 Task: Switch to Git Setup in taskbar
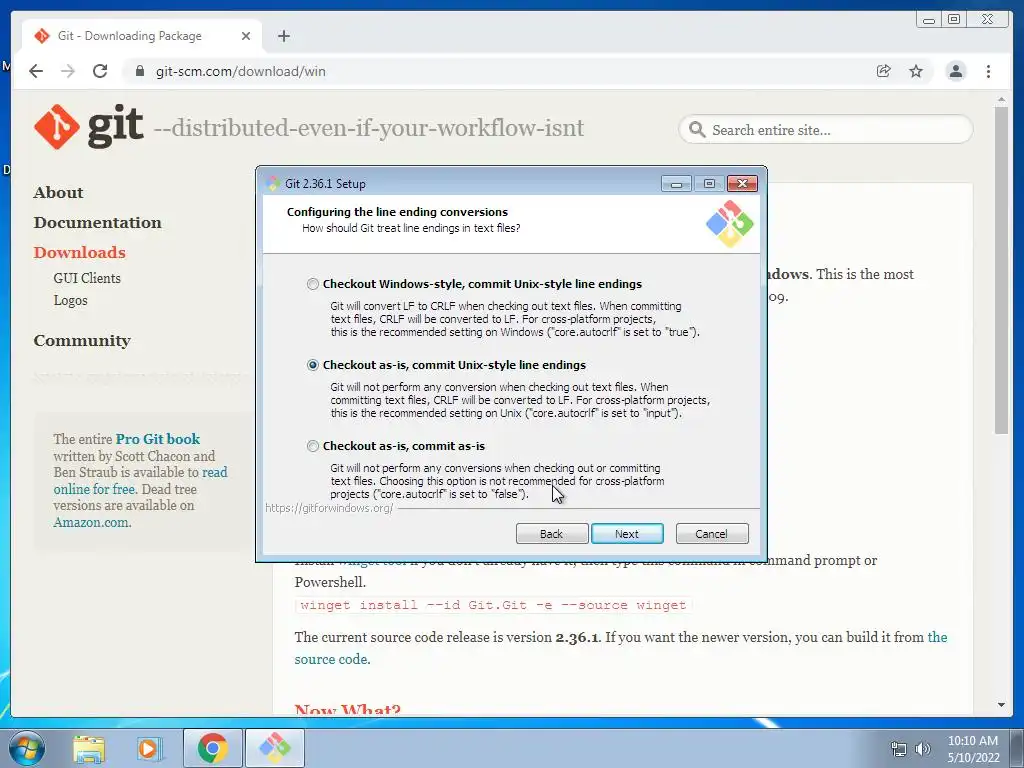tap(275, 748)
